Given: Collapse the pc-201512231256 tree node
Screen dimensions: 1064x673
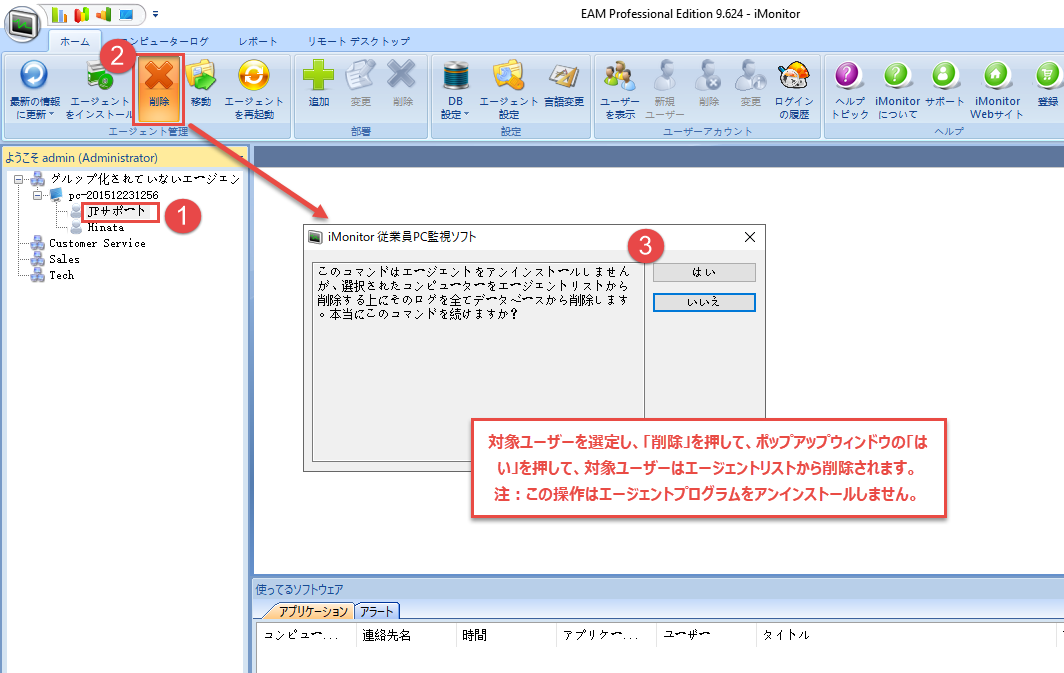Looking at the screenshot, I should click(x=38, y=195).
